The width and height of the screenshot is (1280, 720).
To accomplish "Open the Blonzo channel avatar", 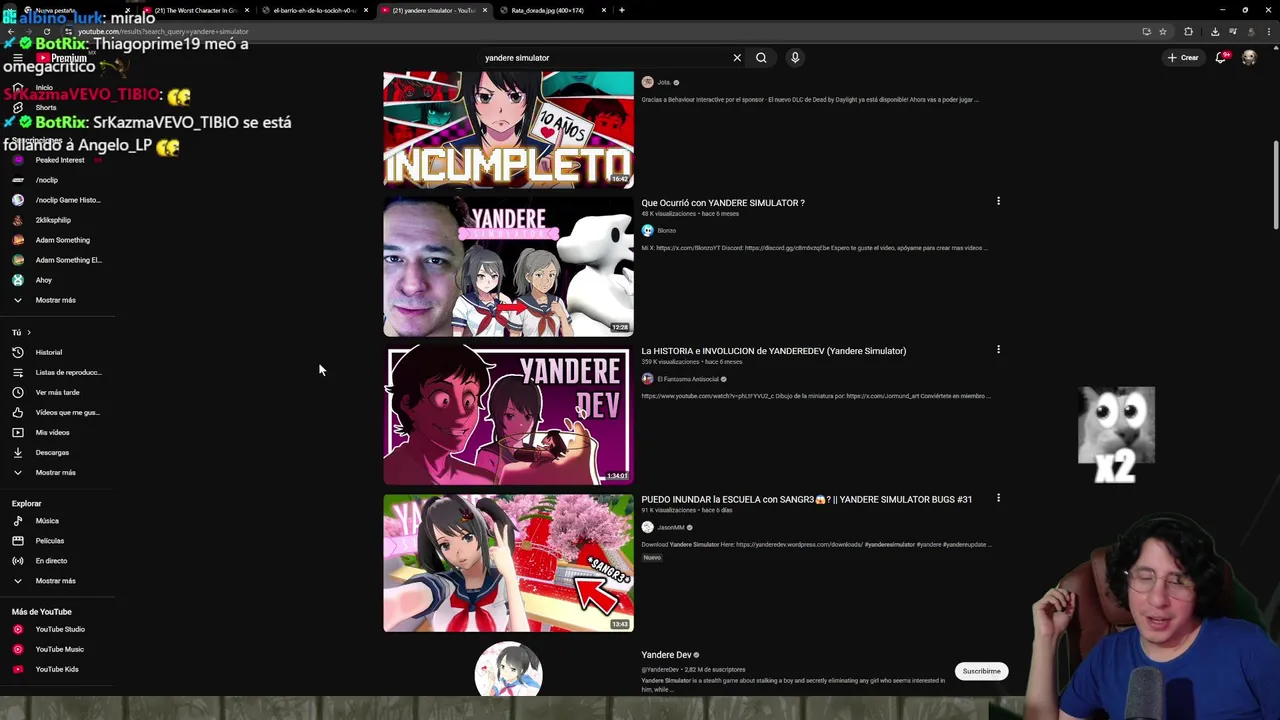I will (647, 230).
